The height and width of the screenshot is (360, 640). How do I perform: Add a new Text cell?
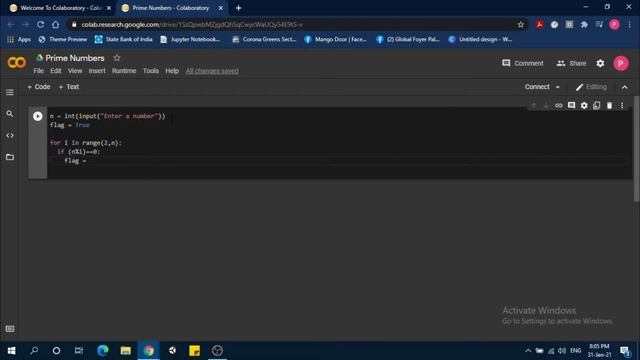tap(69, 87)
